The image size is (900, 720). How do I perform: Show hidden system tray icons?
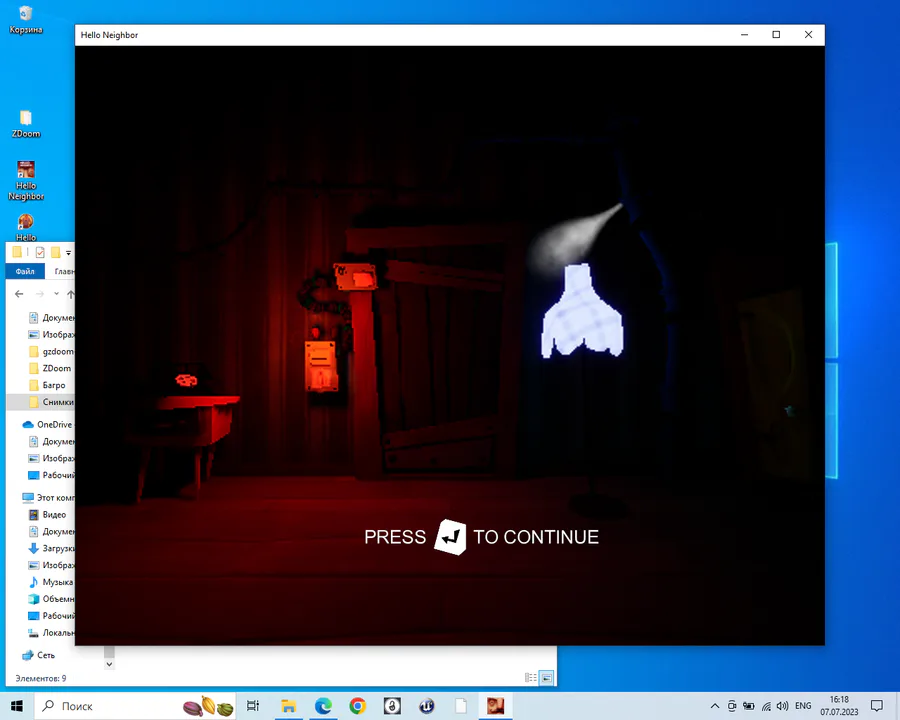(715, 706)
